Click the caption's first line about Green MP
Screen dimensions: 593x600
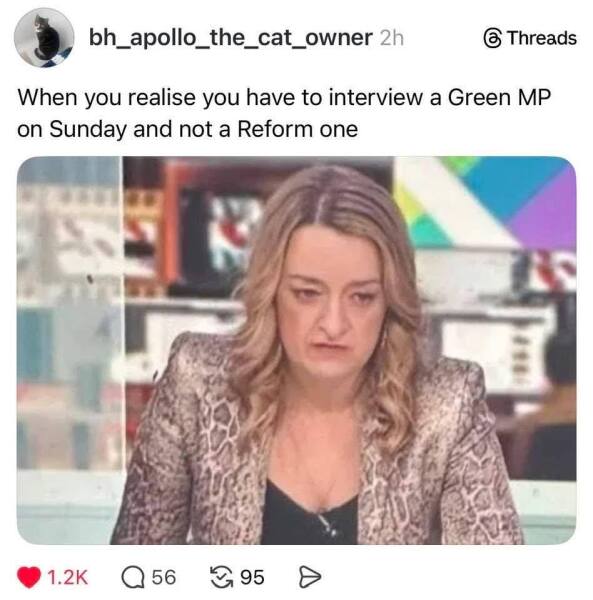[284, 98]
